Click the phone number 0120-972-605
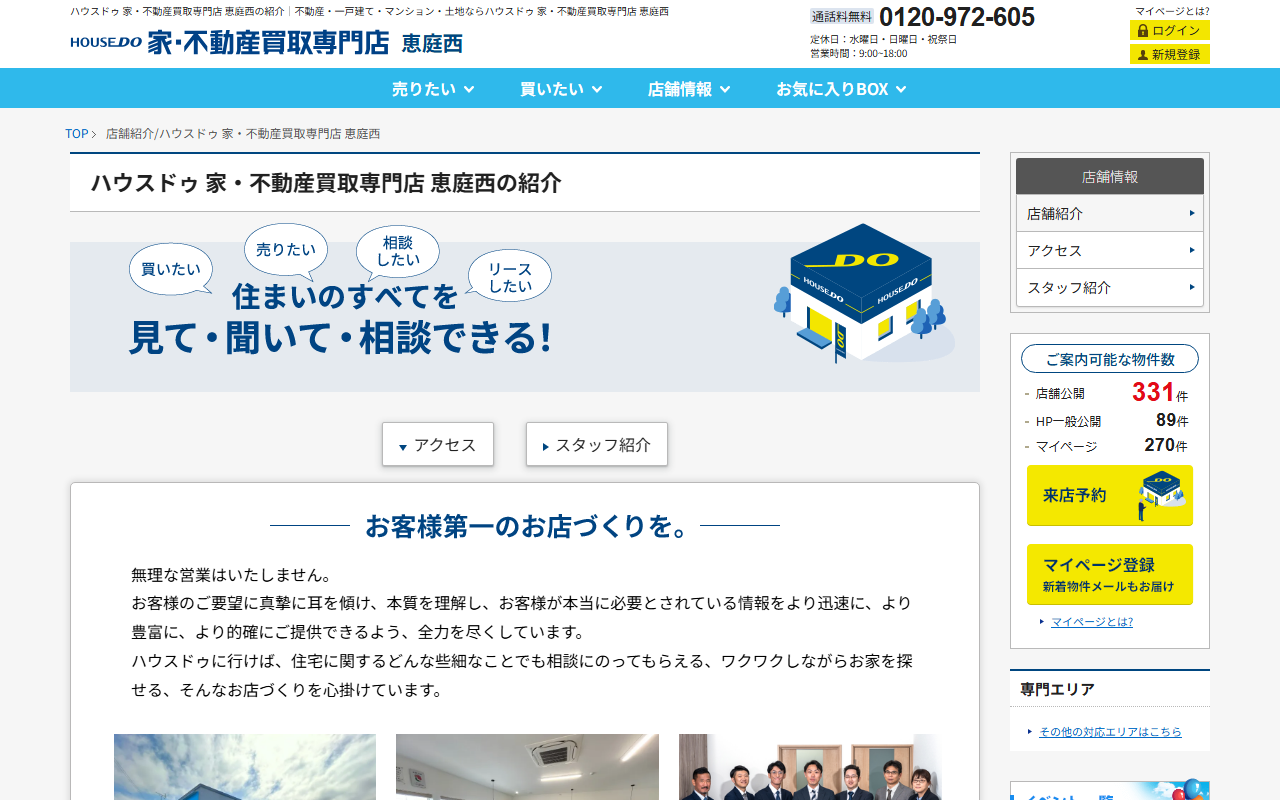 coord(957,17)
